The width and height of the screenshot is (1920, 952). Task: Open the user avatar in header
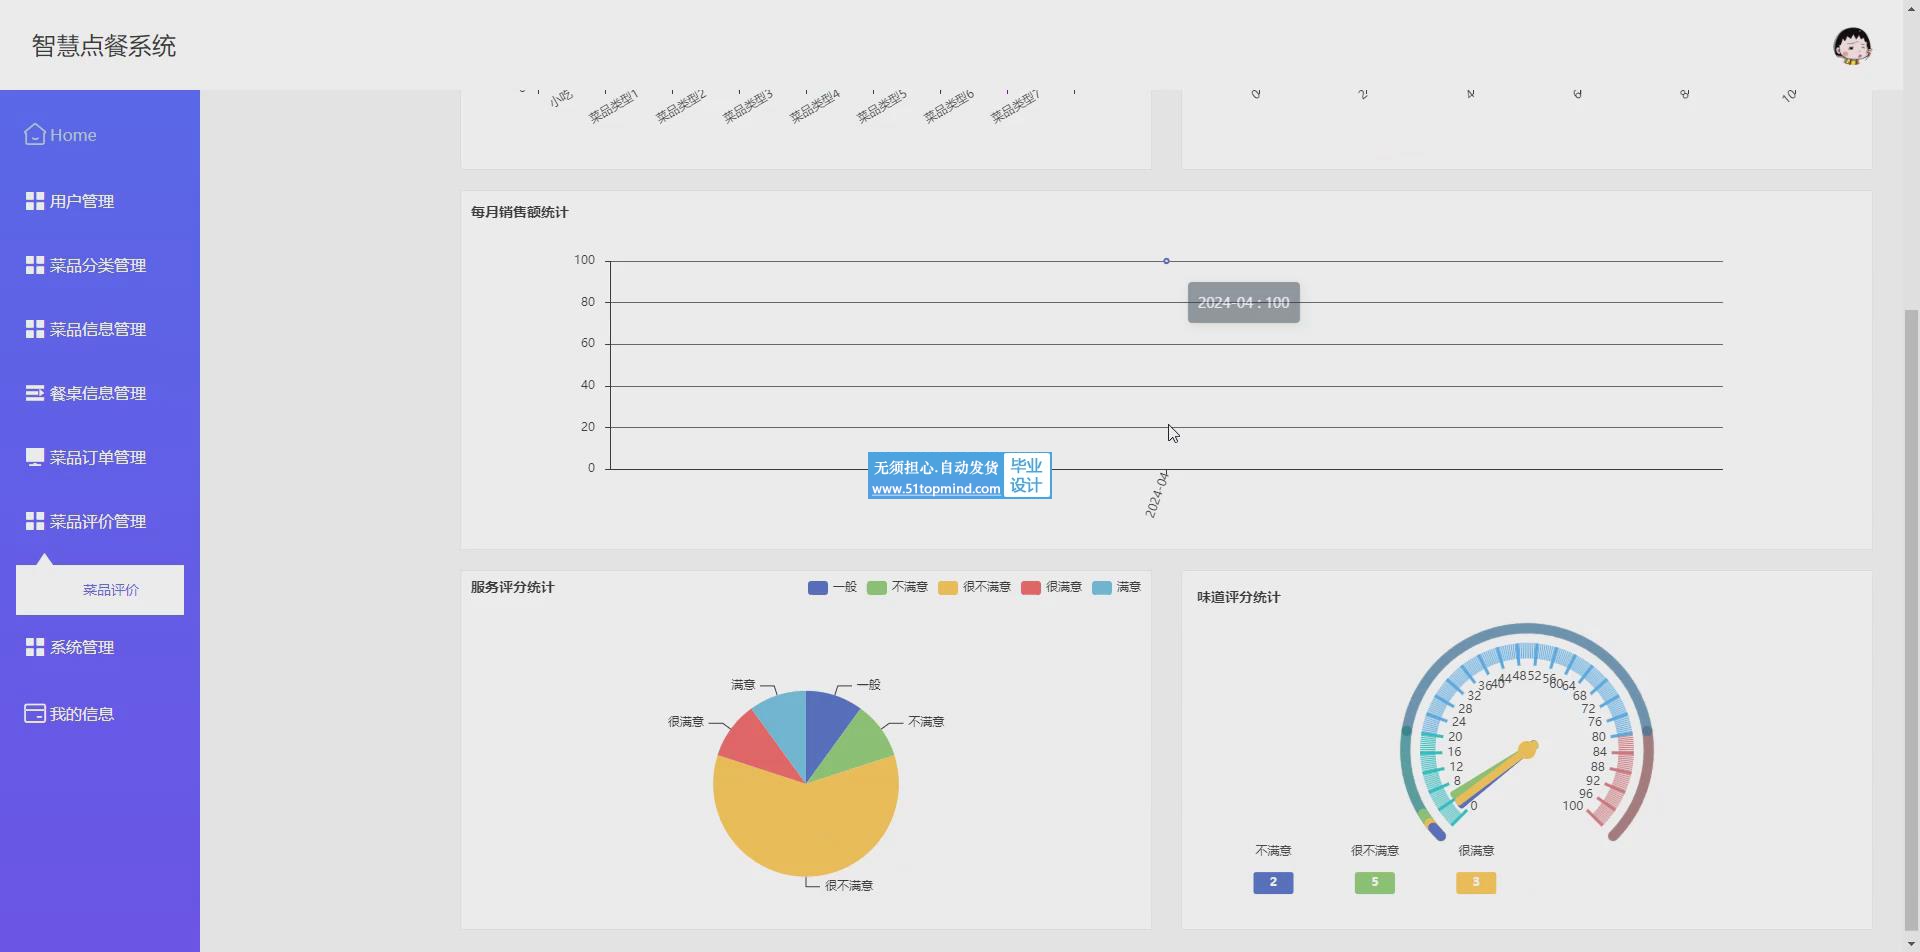pos(1852,46)
